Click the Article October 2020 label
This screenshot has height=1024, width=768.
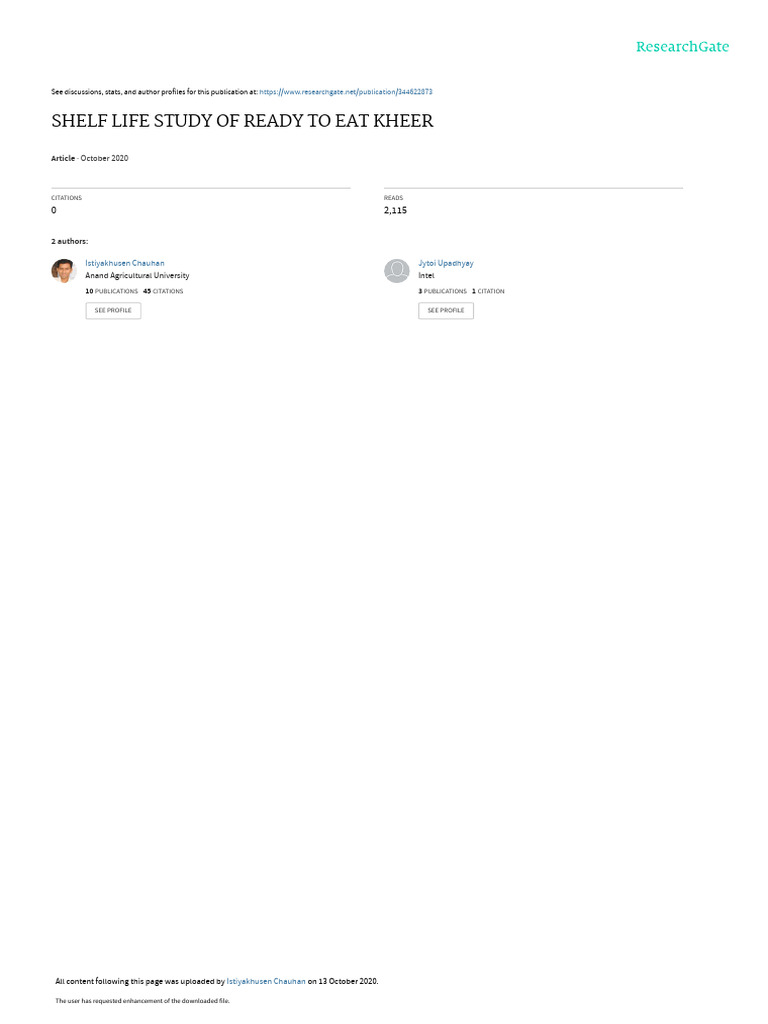[89, 158]
